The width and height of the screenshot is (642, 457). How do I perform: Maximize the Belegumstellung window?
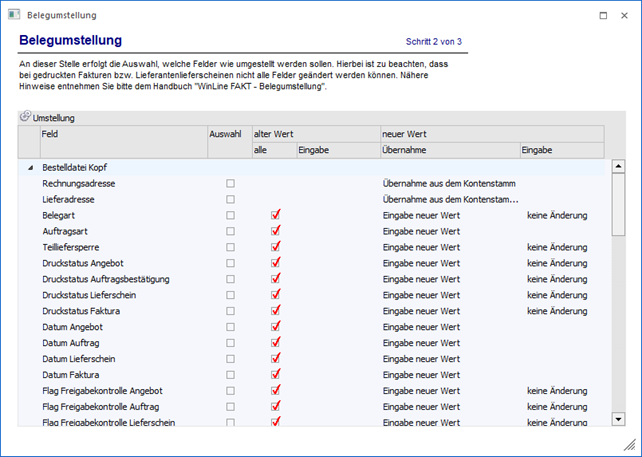[x=600, y=16]
